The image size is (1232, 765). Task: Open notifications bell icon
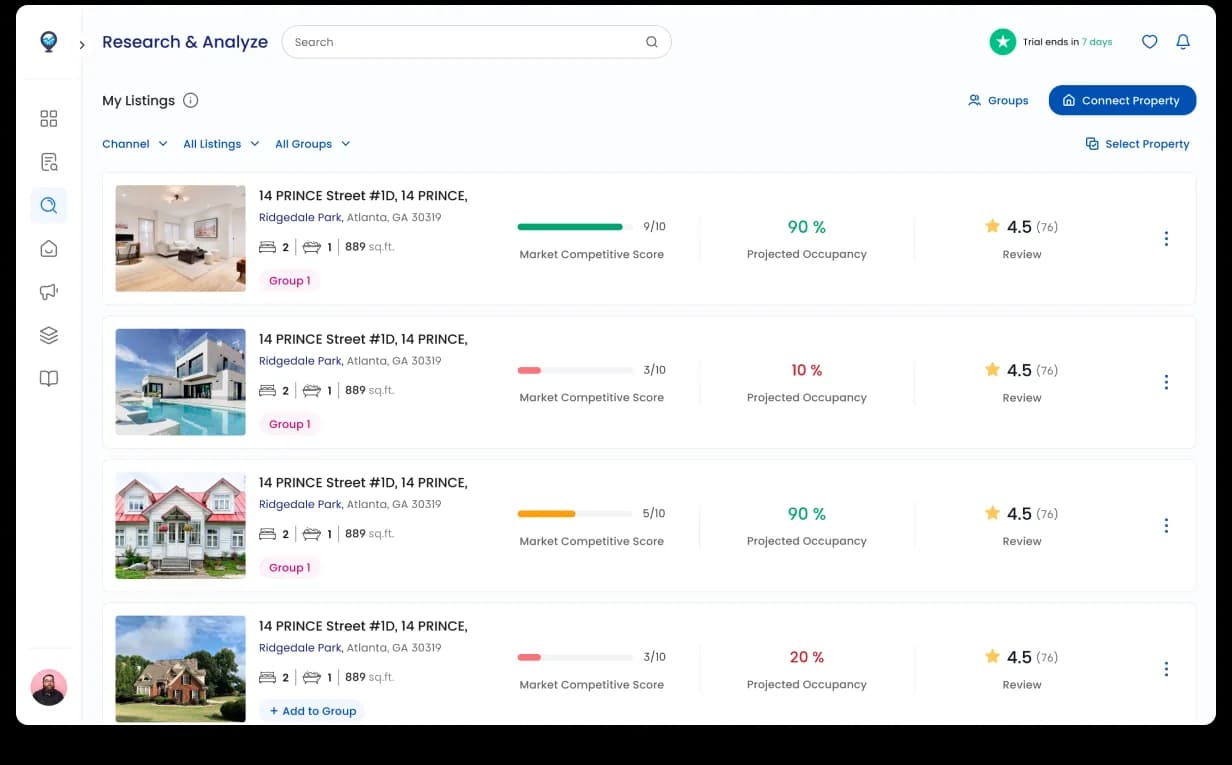[x=1183, y=42]
